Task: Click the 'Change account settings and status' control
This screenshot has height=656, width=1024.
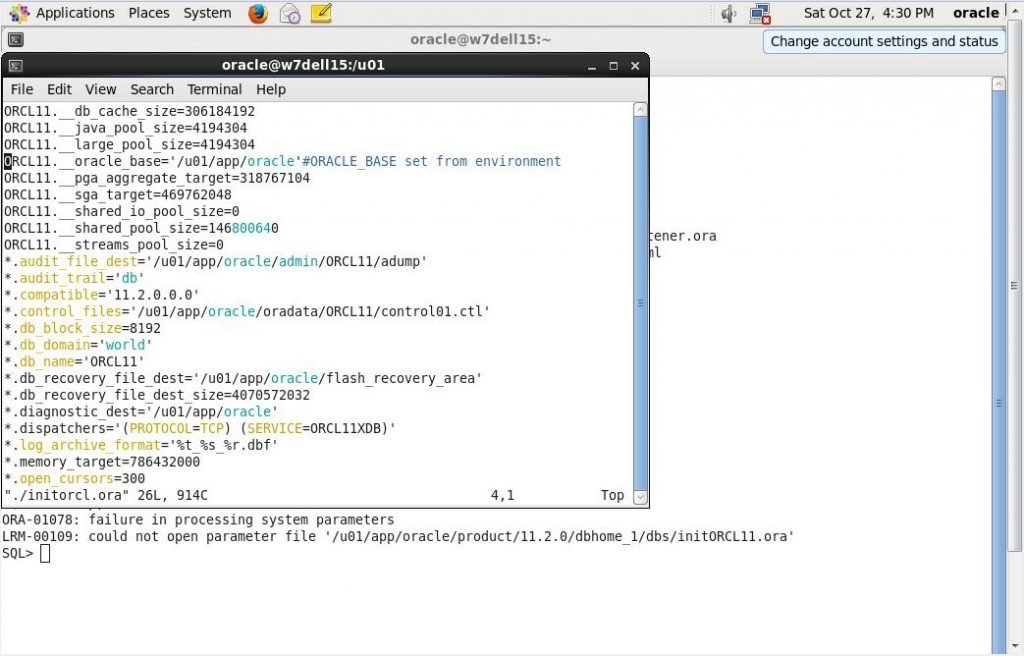Action: coord(882,41)
